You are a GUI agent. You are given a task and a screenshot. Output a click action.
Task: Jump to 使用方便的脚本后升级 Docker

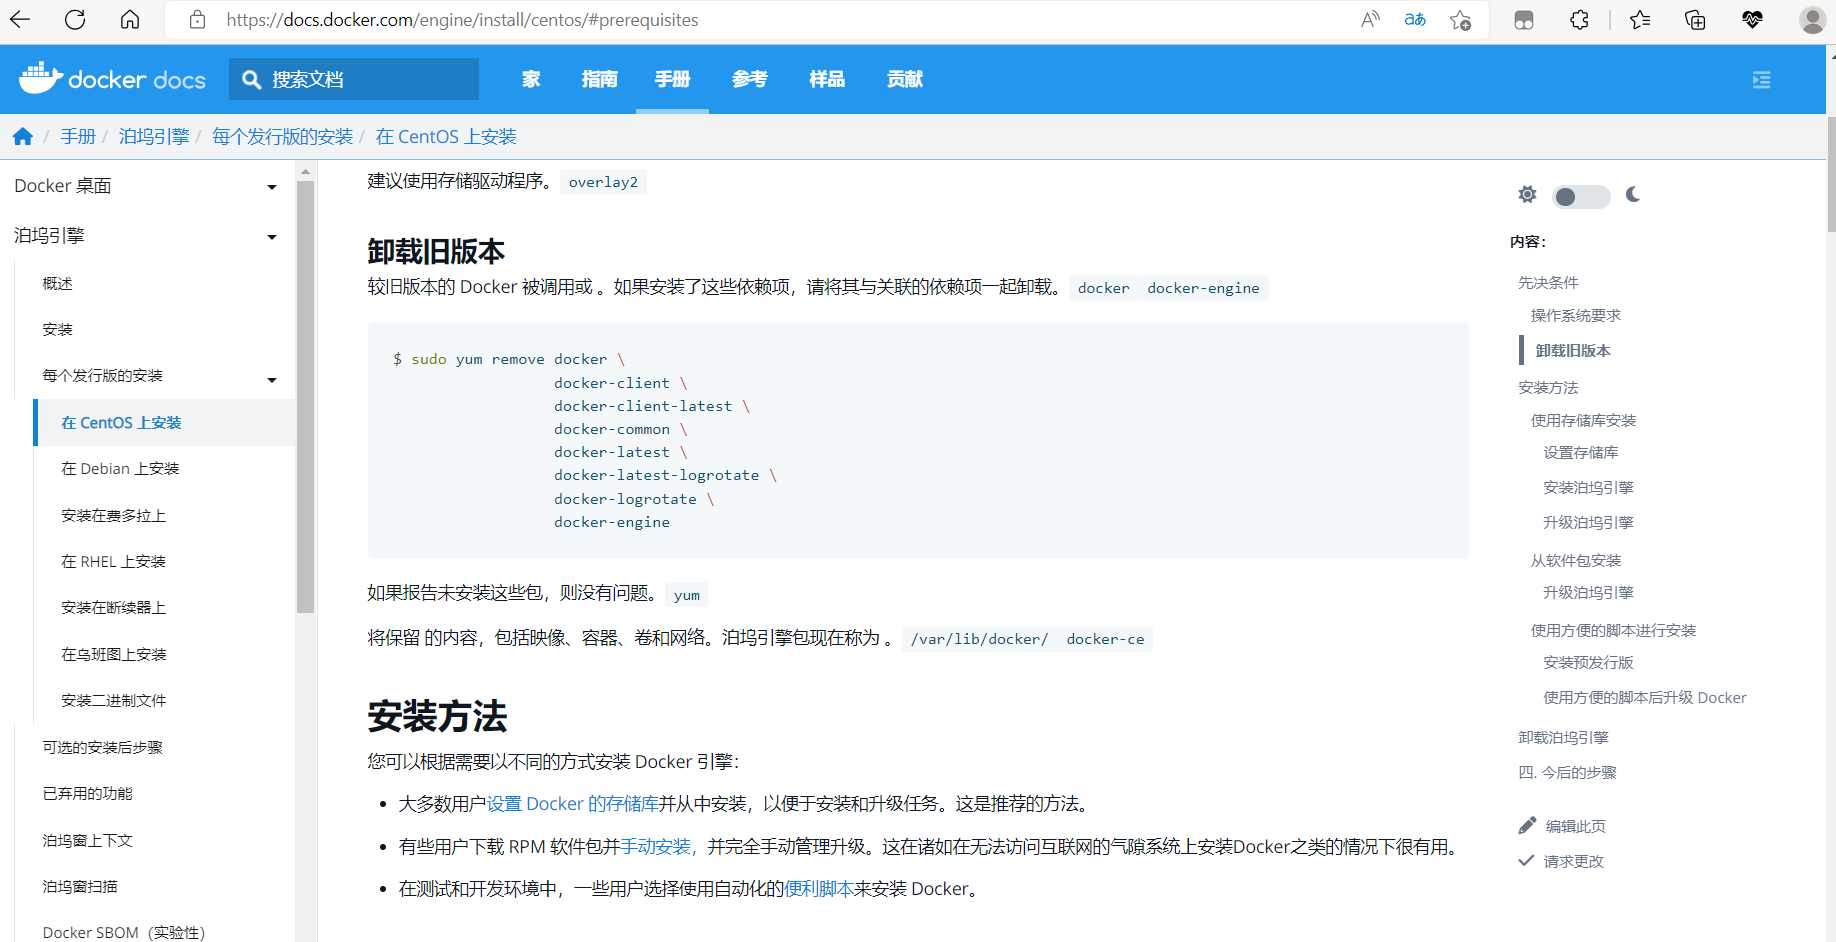point(1644,698)
